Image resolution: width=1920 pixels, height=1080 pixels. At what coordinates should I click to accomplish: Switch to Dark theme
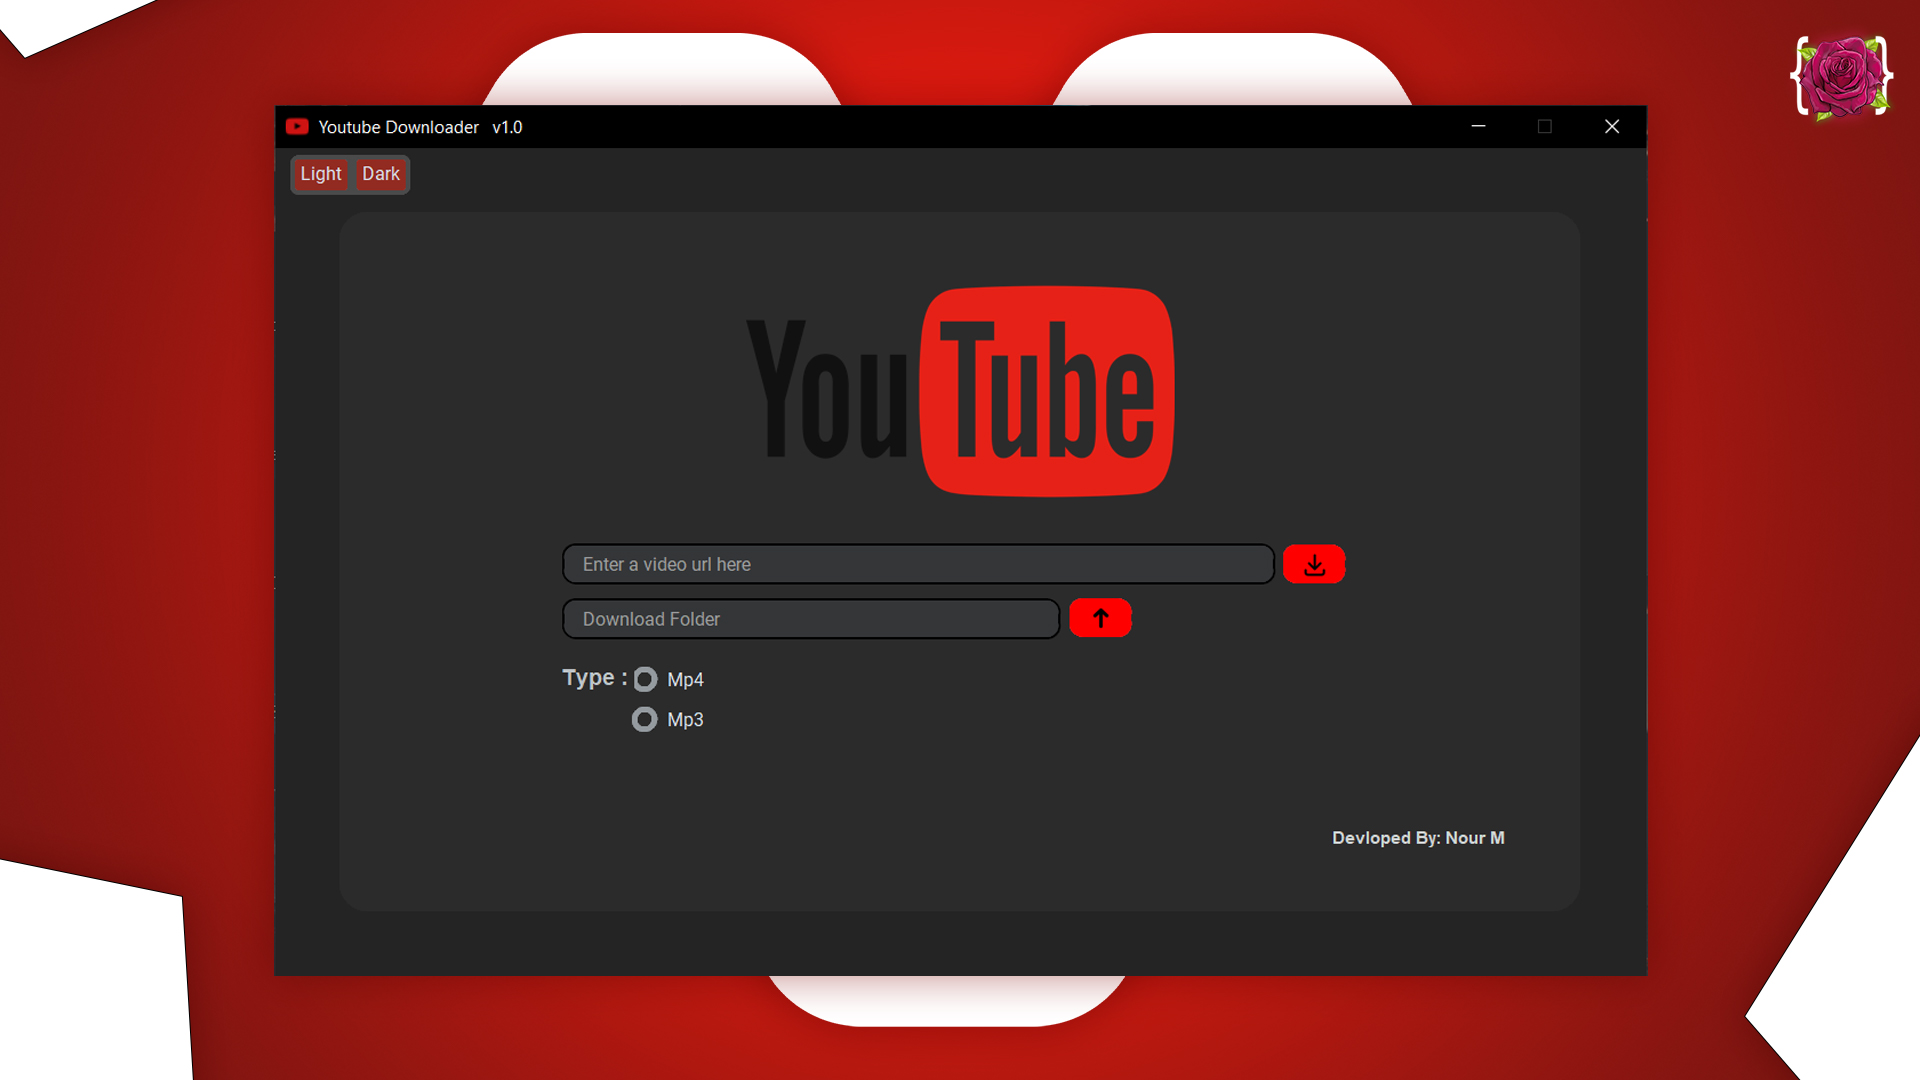click(381, 174)
